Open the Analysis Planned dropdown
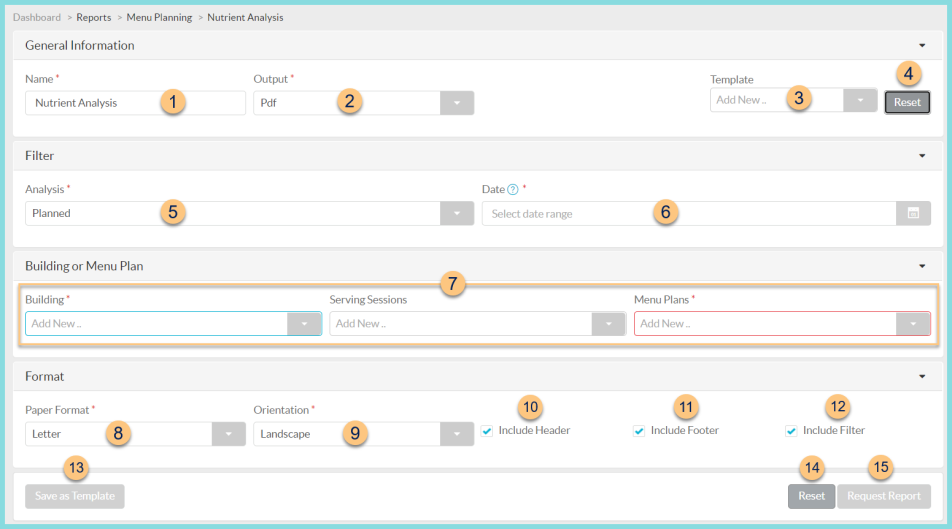Viewport: 952px width, 529px height. pyautogui.click(x=457, y=213)
